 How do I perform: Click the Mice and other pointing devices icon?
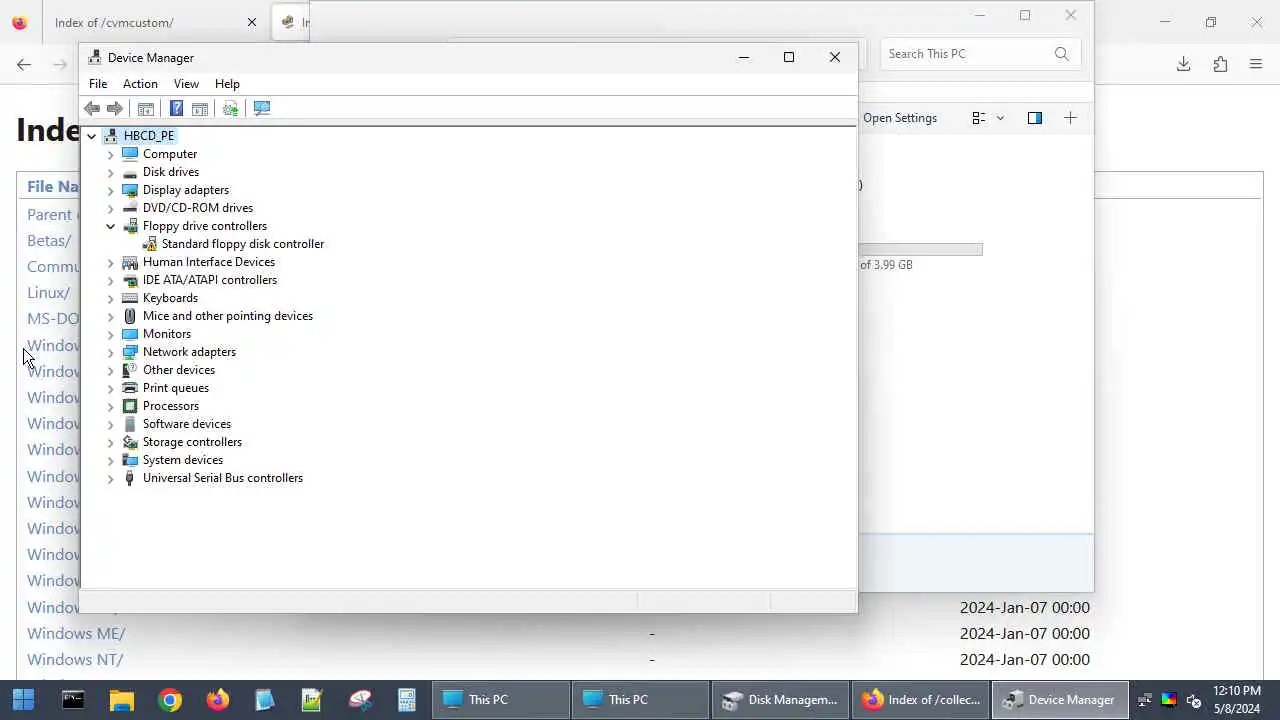click(x=130, y=316)
